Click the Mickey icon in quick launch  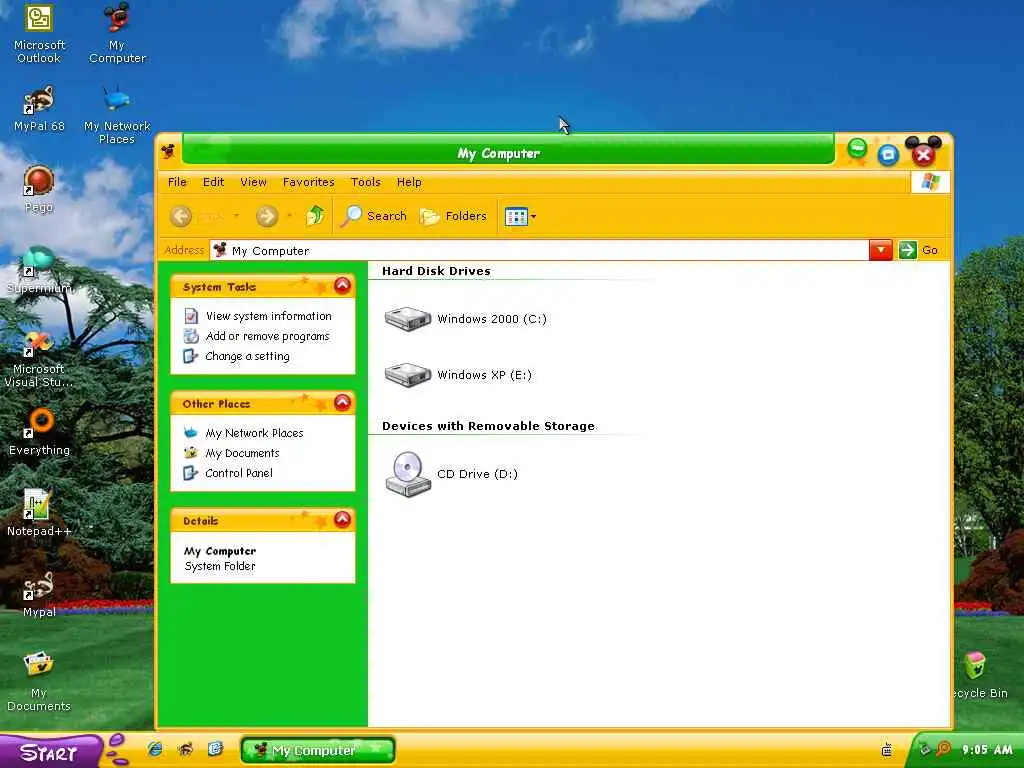(x=185, y=749)
